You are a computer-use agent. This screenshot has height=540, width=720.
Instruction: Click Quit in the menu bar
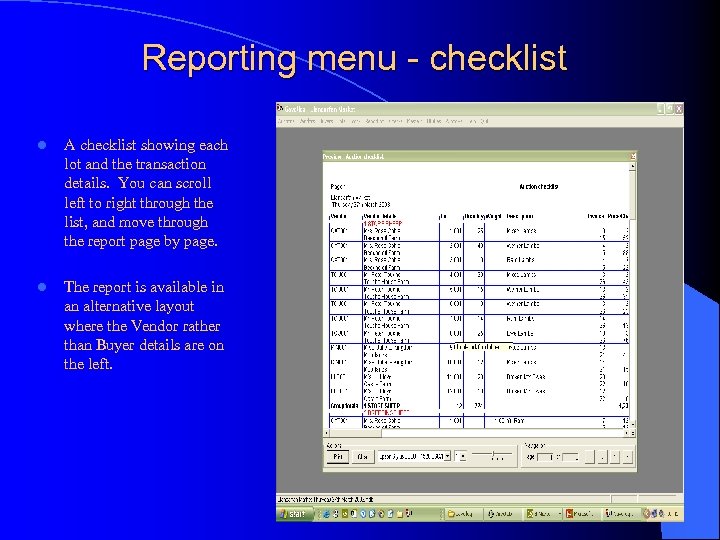pos(484,121)
